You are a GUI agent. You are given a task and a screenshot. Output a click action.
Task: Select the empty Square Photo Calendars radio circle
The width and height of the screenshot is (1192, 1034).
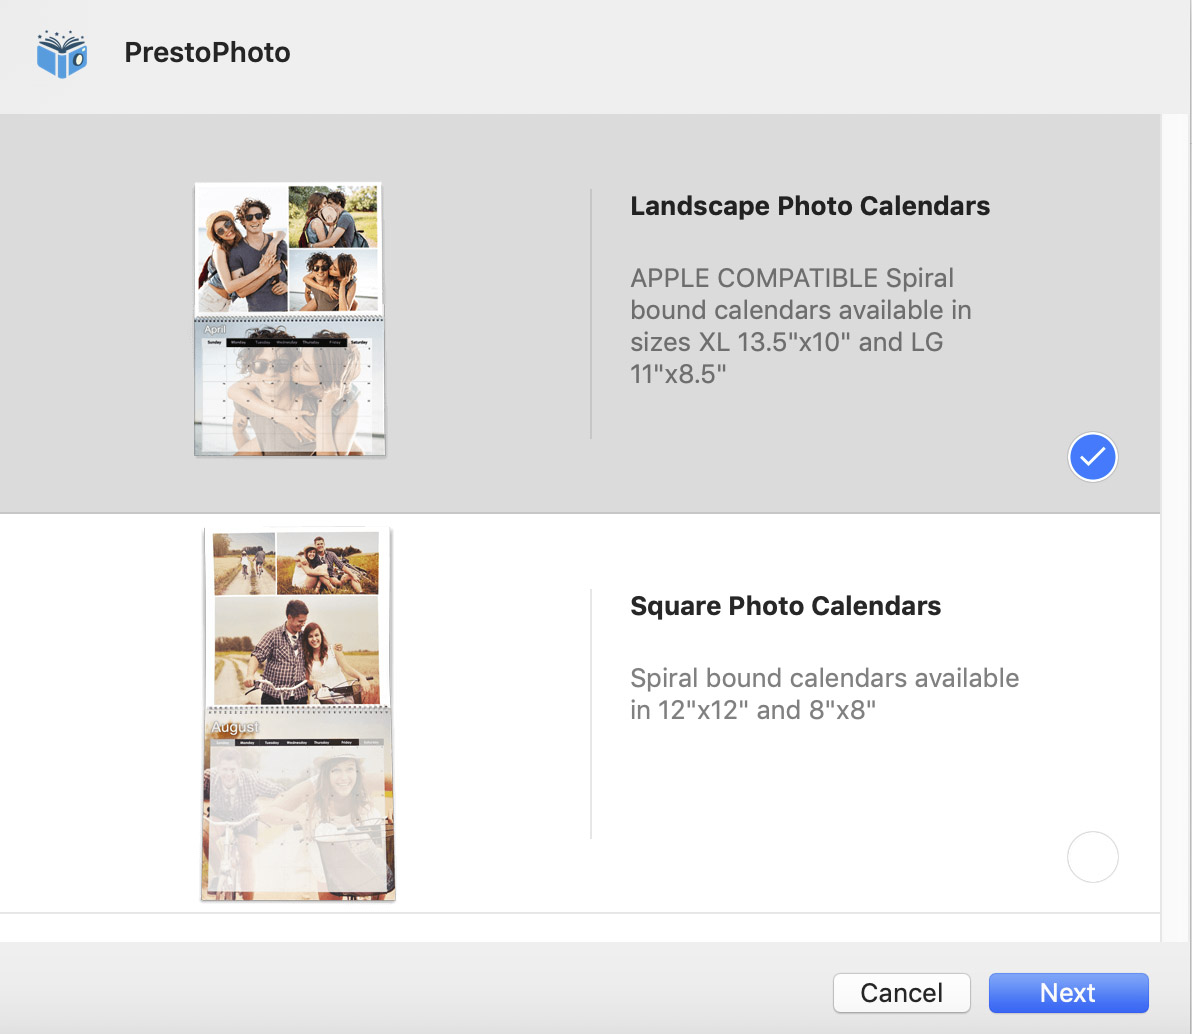[x=1092, y=857]
